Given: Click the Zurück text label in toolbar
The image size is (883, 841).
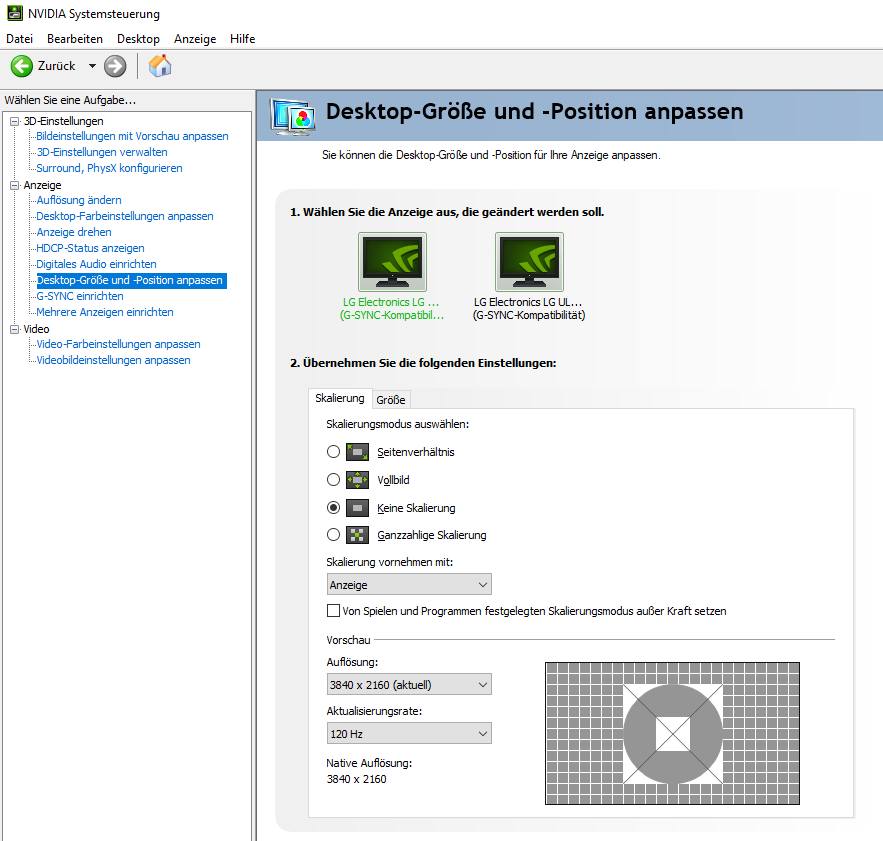Looking at the screenshot, I should (56, 66).
